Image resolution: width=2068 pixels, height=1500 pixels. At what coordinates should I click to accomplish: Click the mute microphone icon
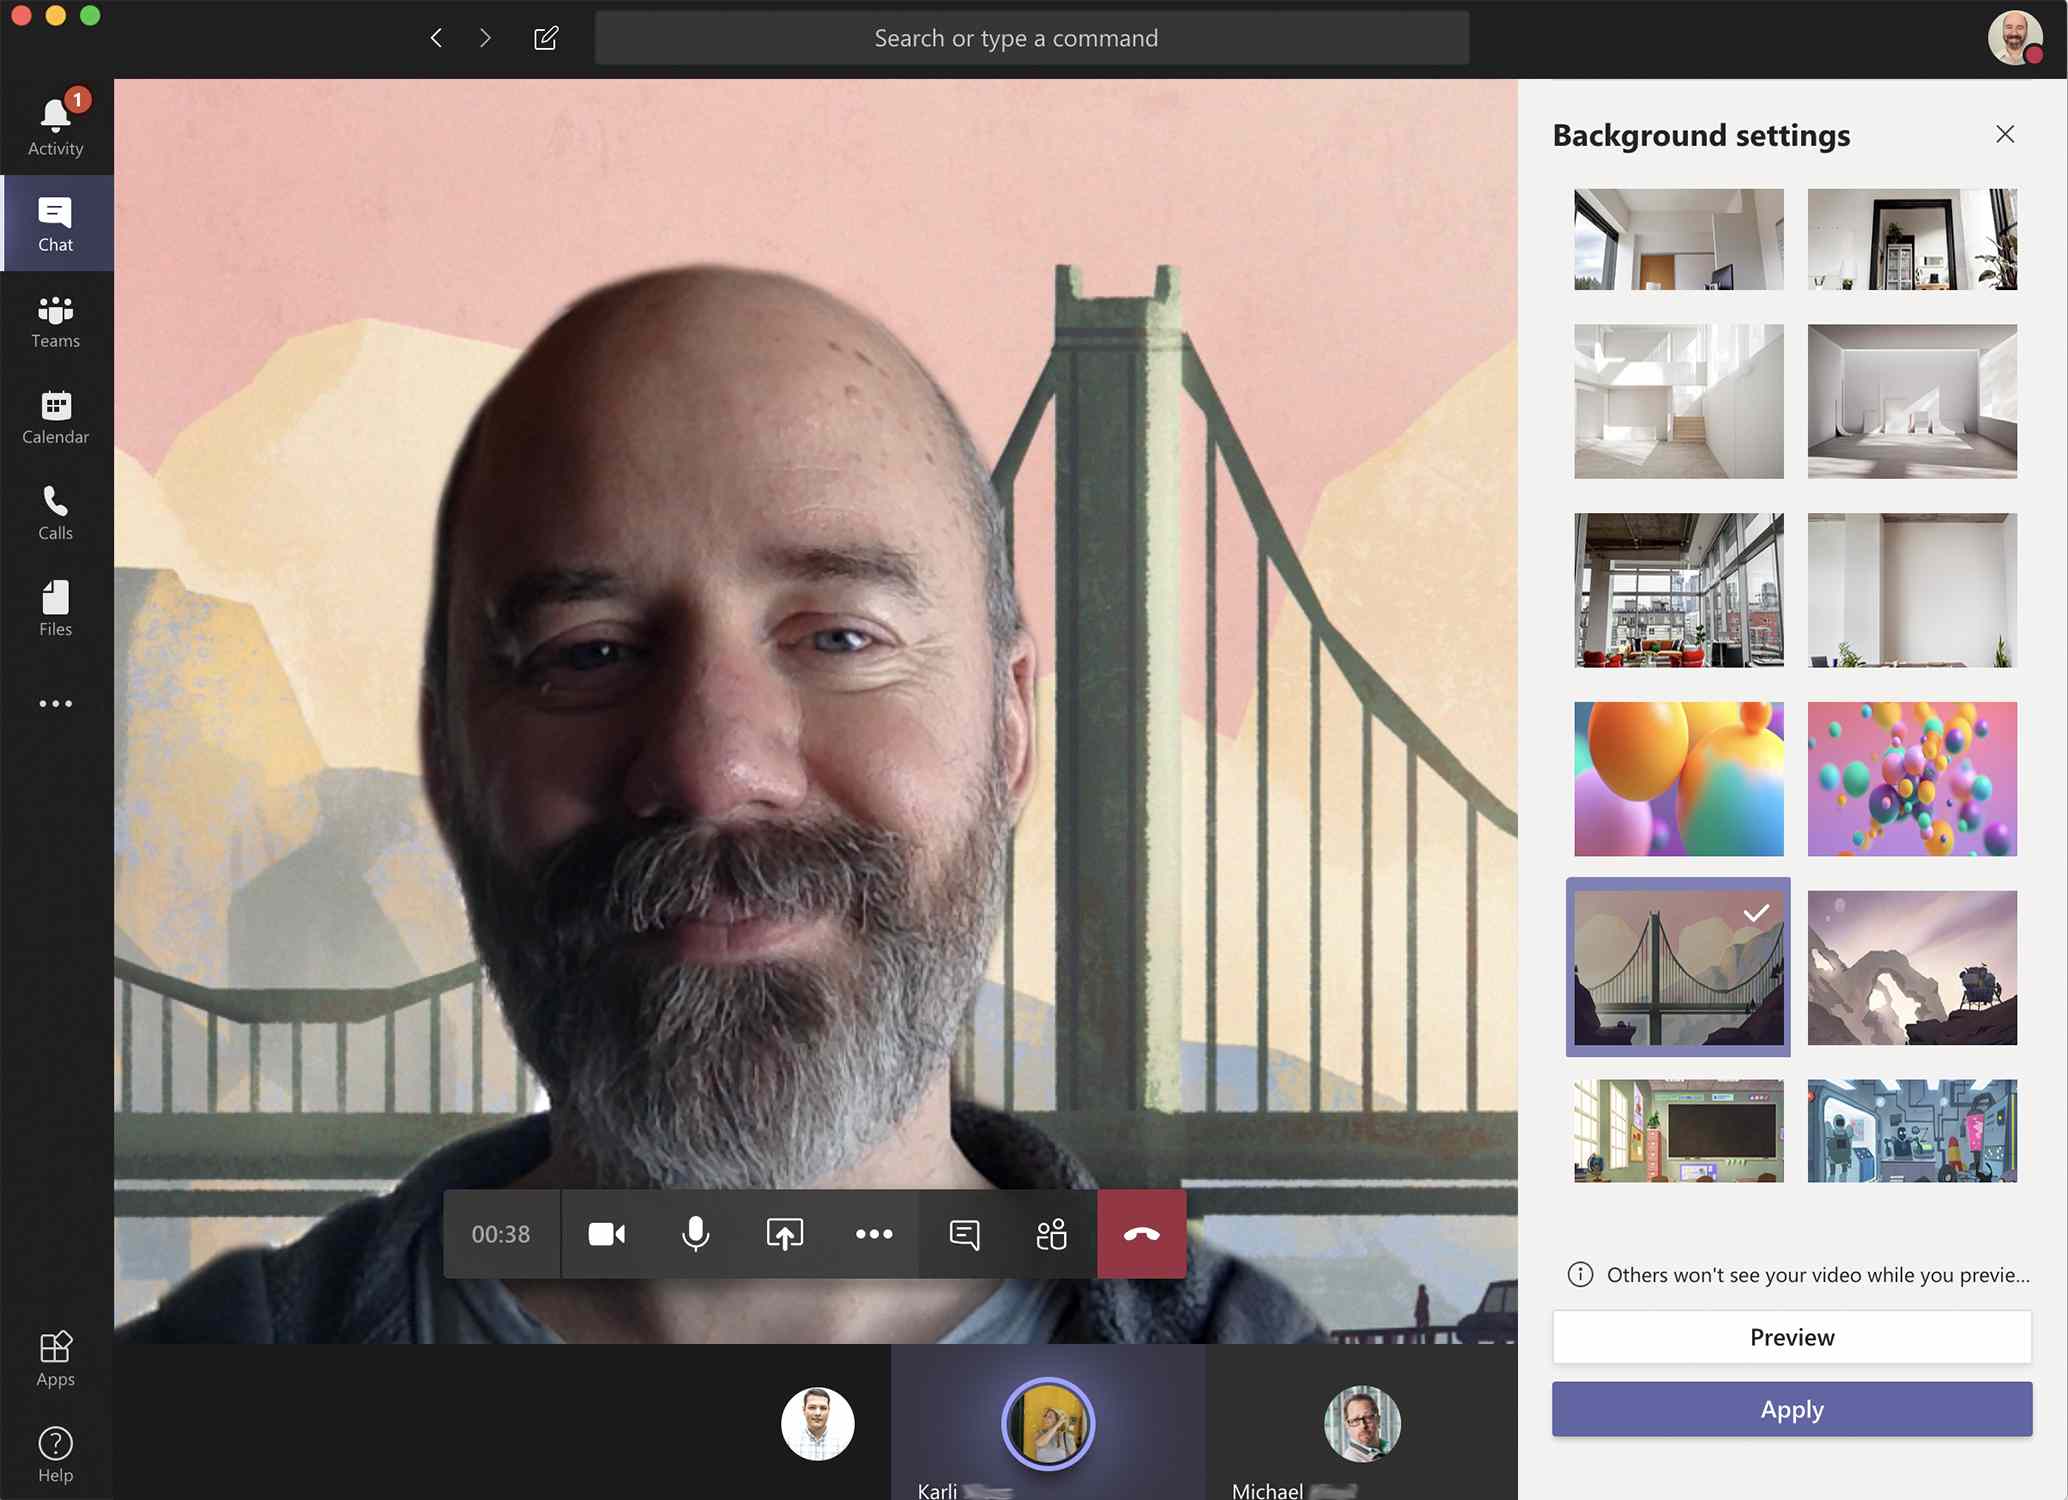[695, 1233]
